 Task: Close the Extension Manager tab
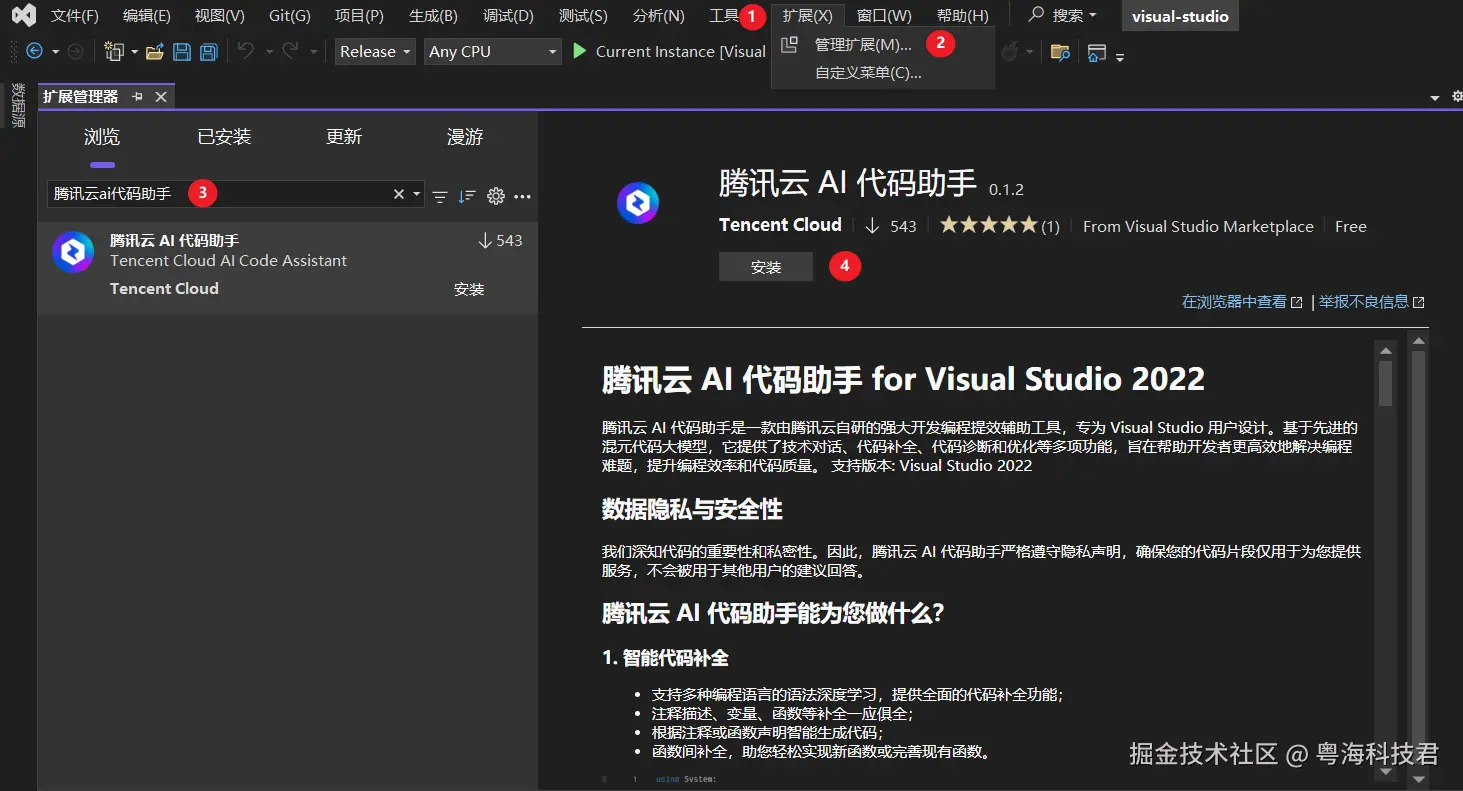(160, 96)
